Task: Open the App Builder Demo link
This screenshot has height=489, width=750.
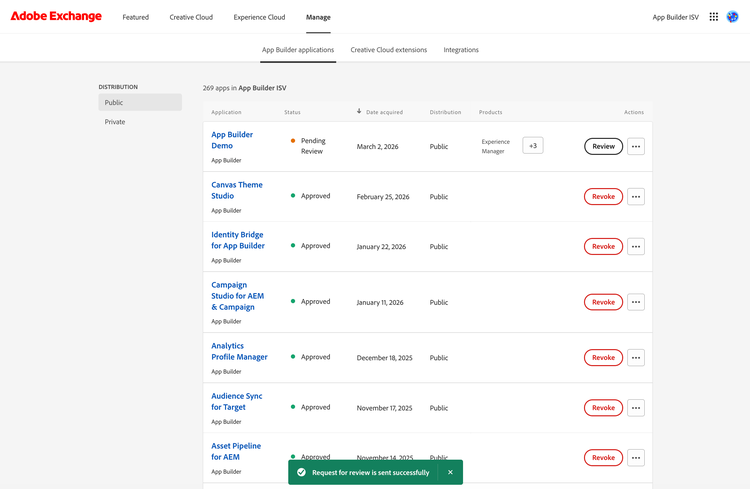Action: point(232,140)
